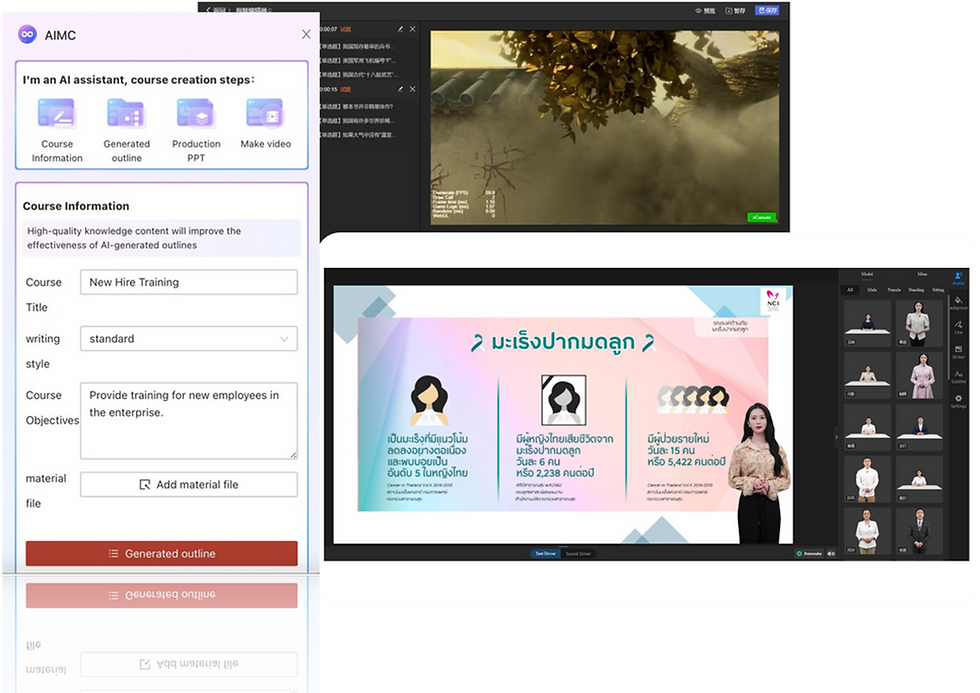This screenshot has height=693, width=980.
Task: Click the blue save button in video editor
Action: pyautogui.click(x=767, y=10)
